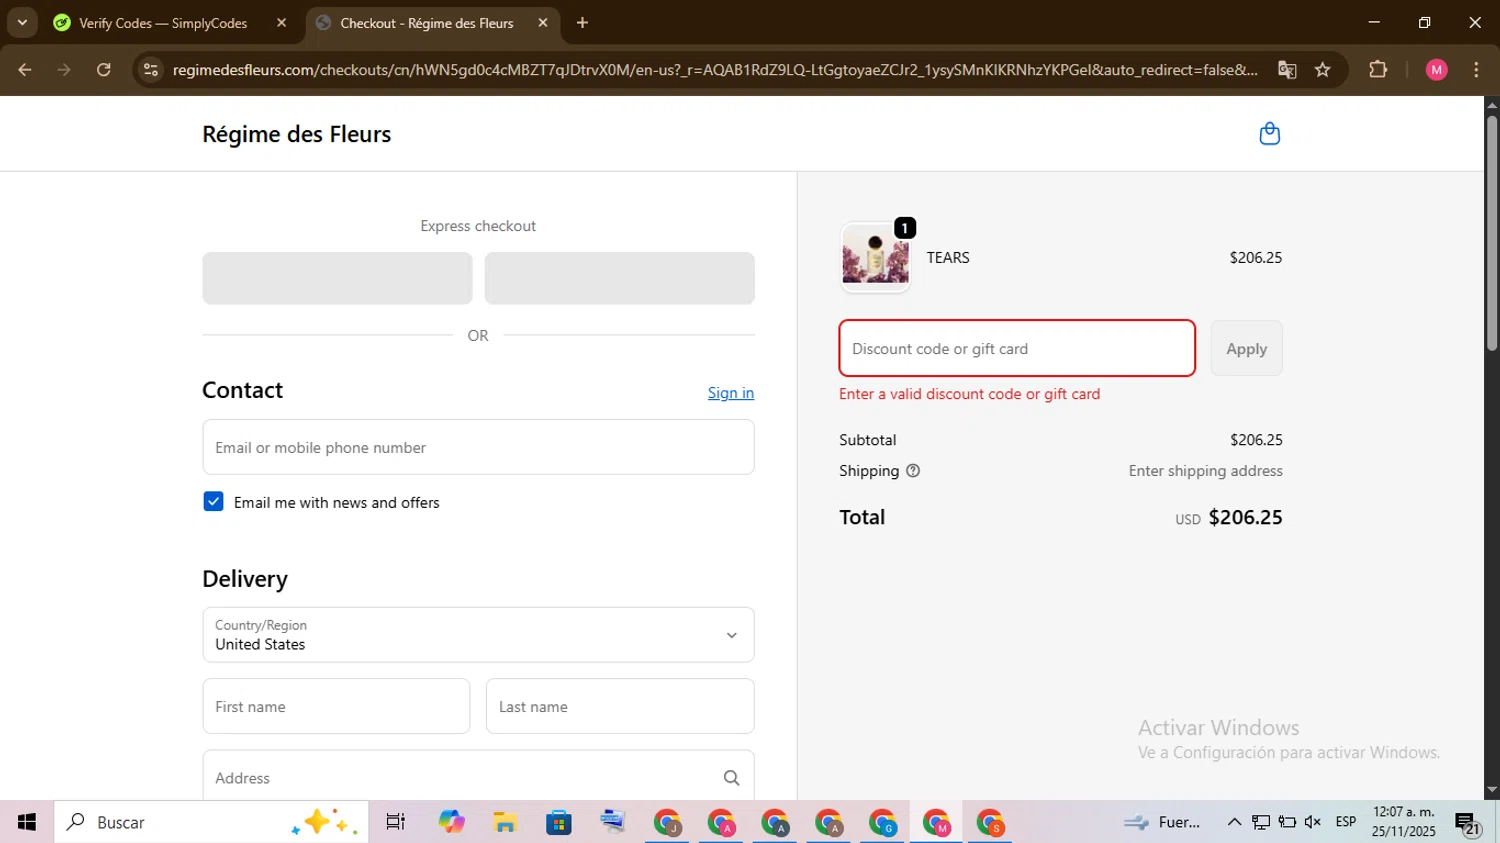Viewport: 1500px width, 843px height.
Task: Click the browser address bar URL
Action: pyautogui.click(x=714, y=70)
